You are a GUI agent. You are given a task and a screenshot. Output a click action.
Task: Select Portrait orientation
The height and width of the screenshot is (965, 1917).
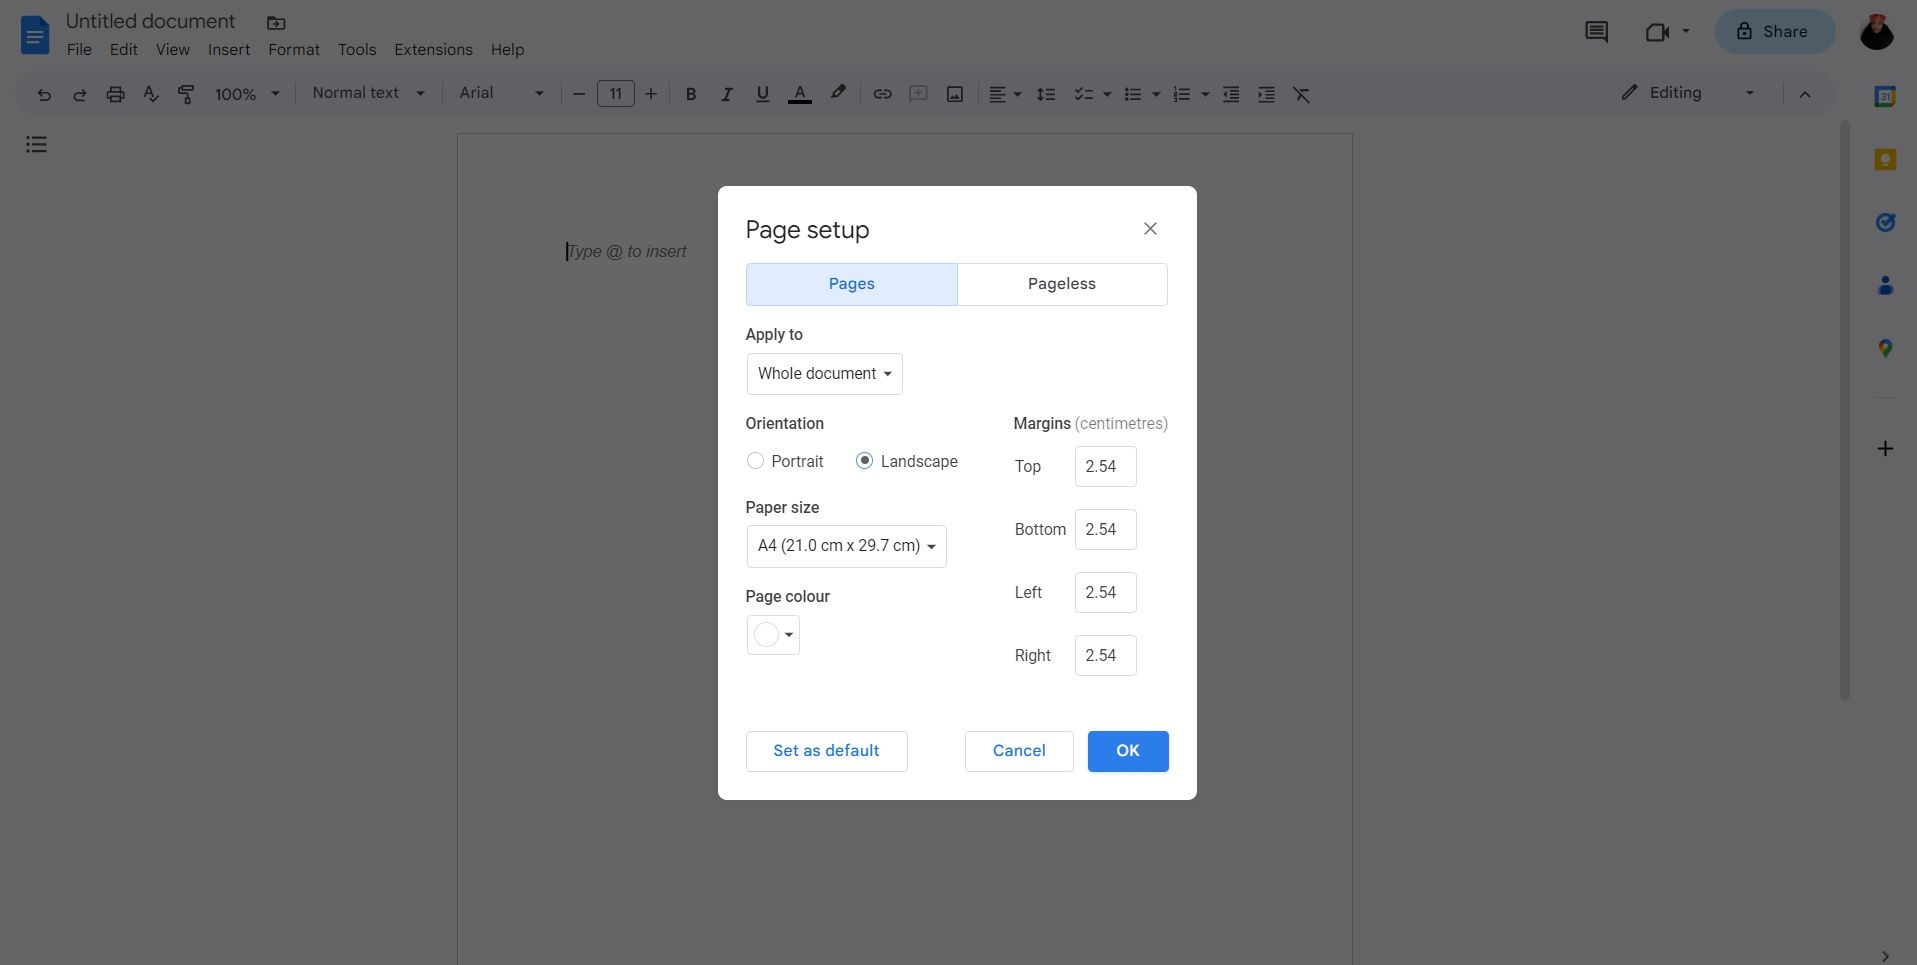756,461
